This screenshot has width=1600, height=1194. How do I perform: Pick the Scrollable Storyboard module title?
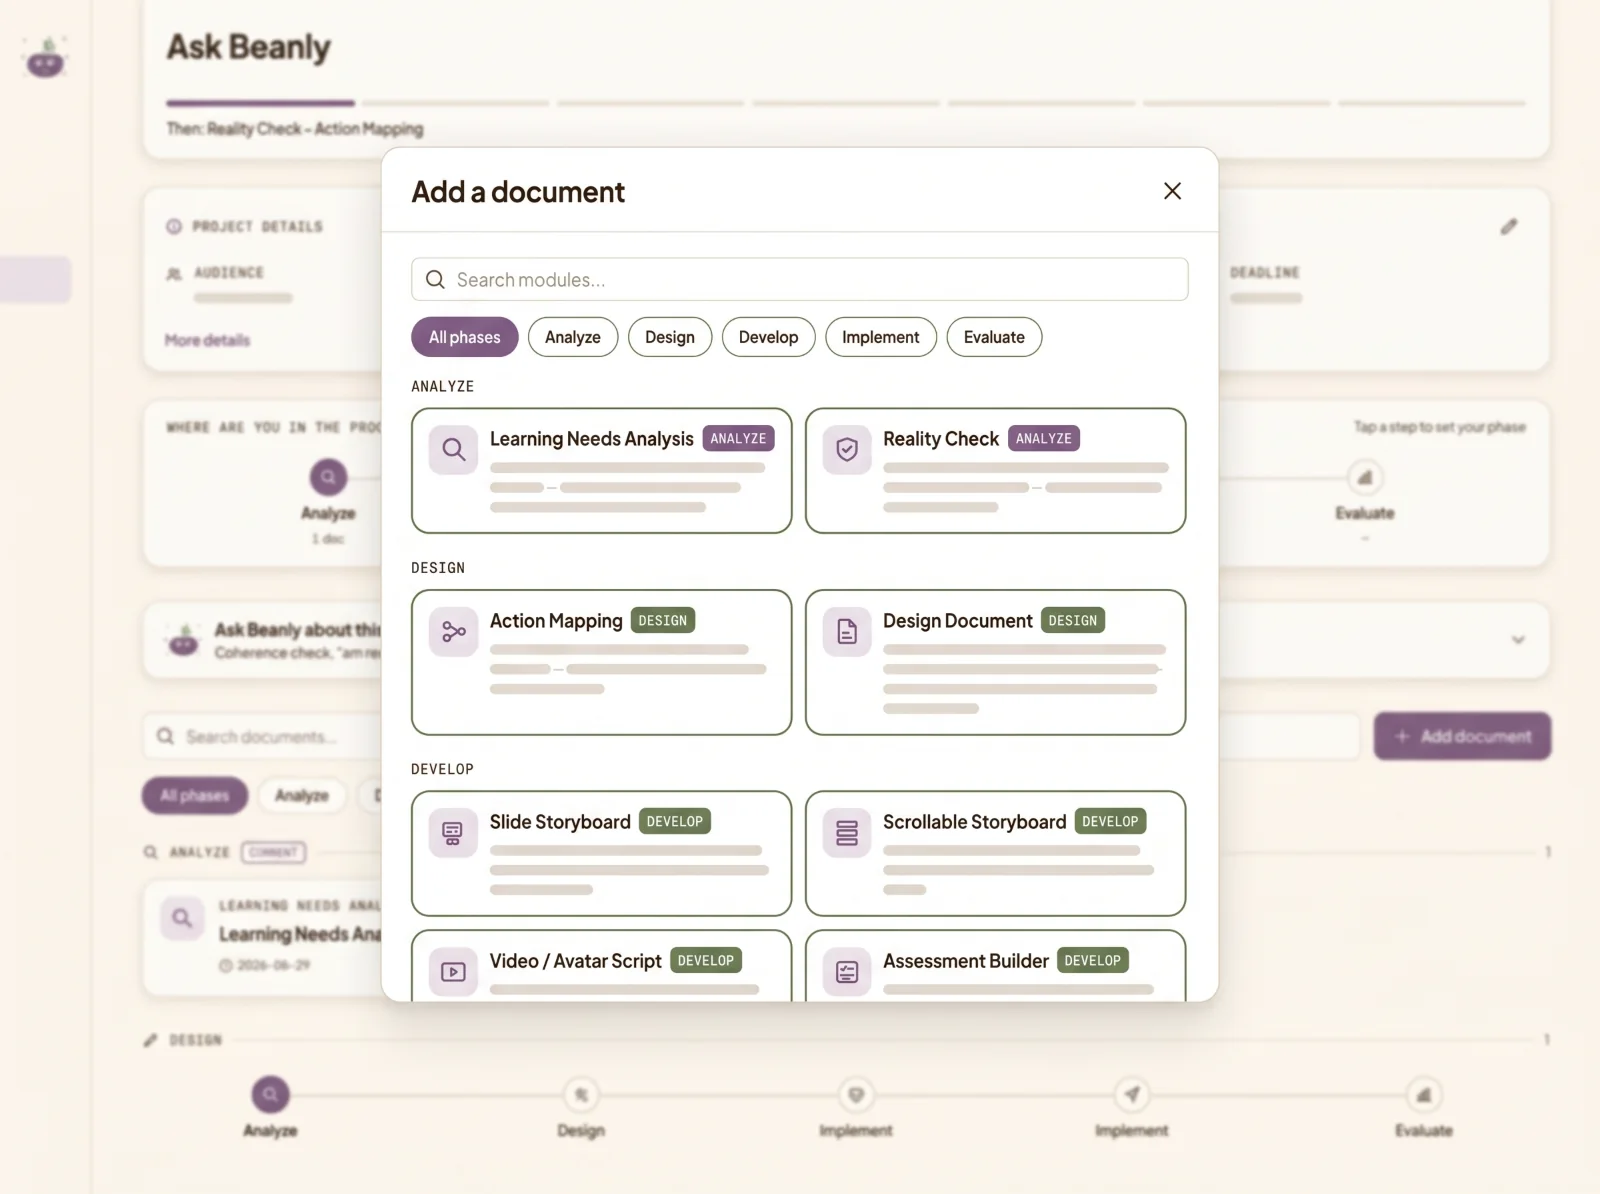(x=974, y=822)
